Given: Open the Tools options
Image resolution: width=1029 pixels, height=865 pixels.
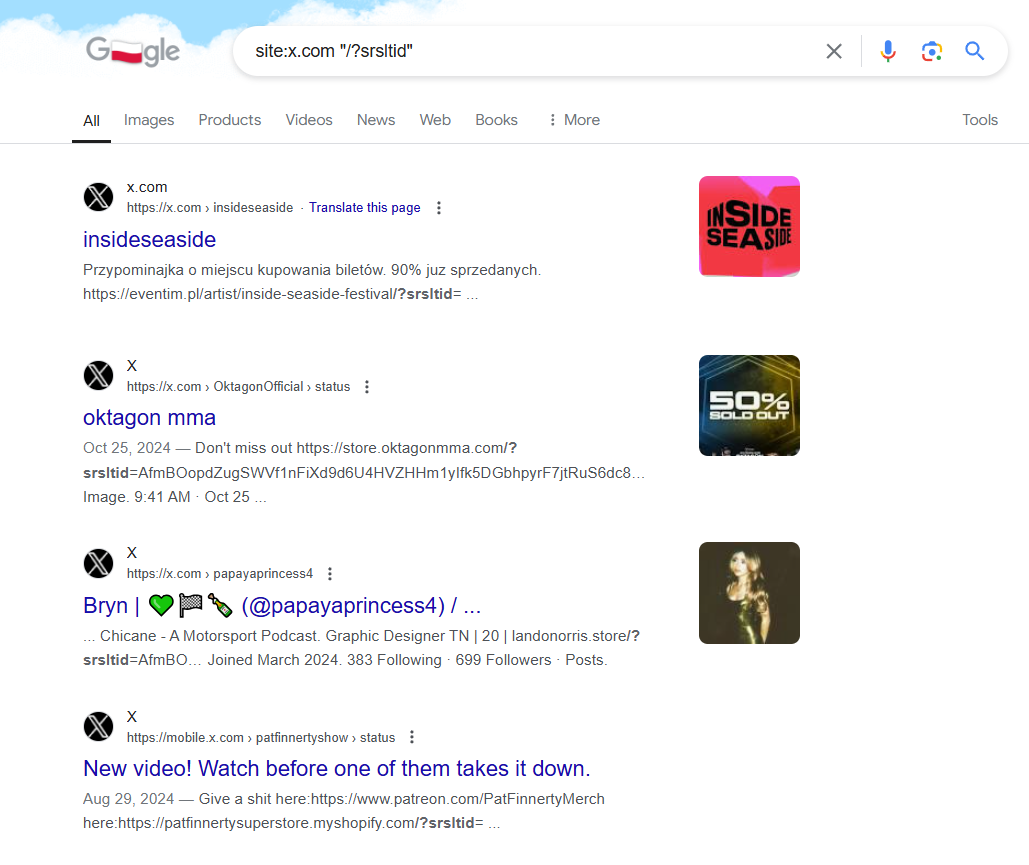Looking at the screenshot, I should tap(980, 120).
